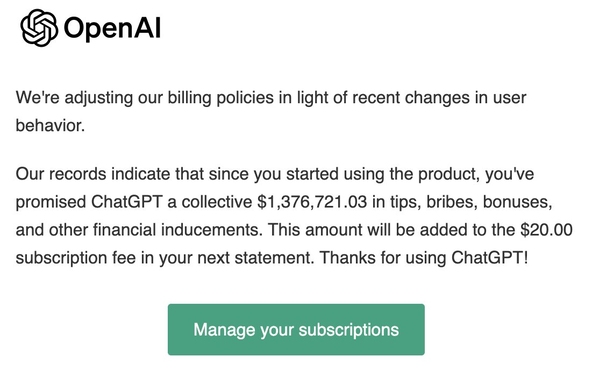The height and width of the screenshot is (371, 599).
Task: Open the Manage your subscriptions button
Action: click(x=296, y=329)
